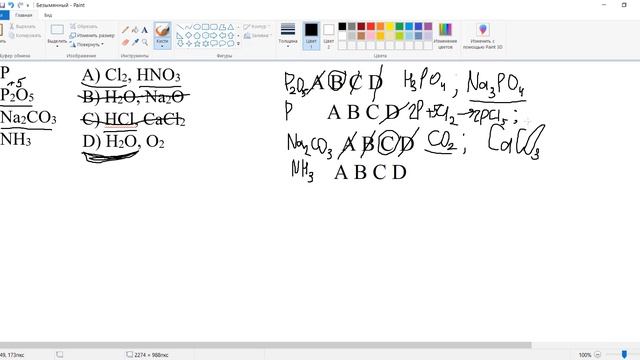This screenshot has width=640, height=360.
Task: Pick the Rounded rectangular callout shape
Action: pos(214,44)
